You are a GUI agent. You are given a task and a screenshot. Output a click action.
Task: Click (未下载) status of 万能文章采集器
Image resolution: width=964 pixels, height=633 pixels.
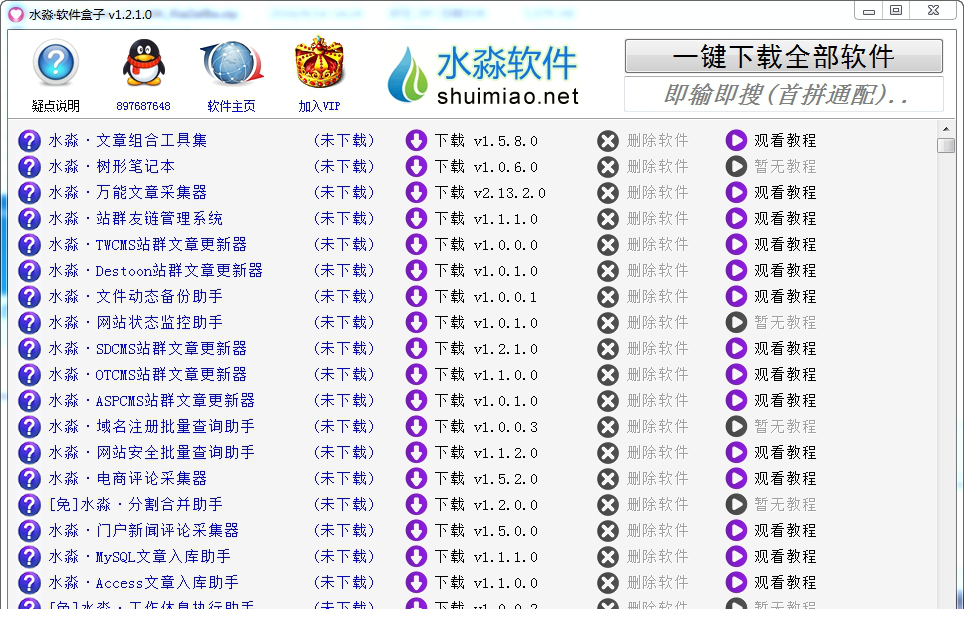click(344, 192)
